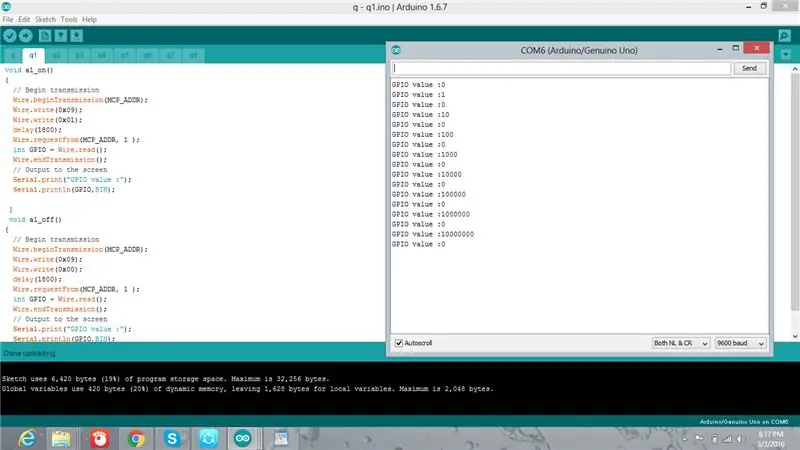
Task: Click 'Done uploading' status message
Action: point(30,353)
